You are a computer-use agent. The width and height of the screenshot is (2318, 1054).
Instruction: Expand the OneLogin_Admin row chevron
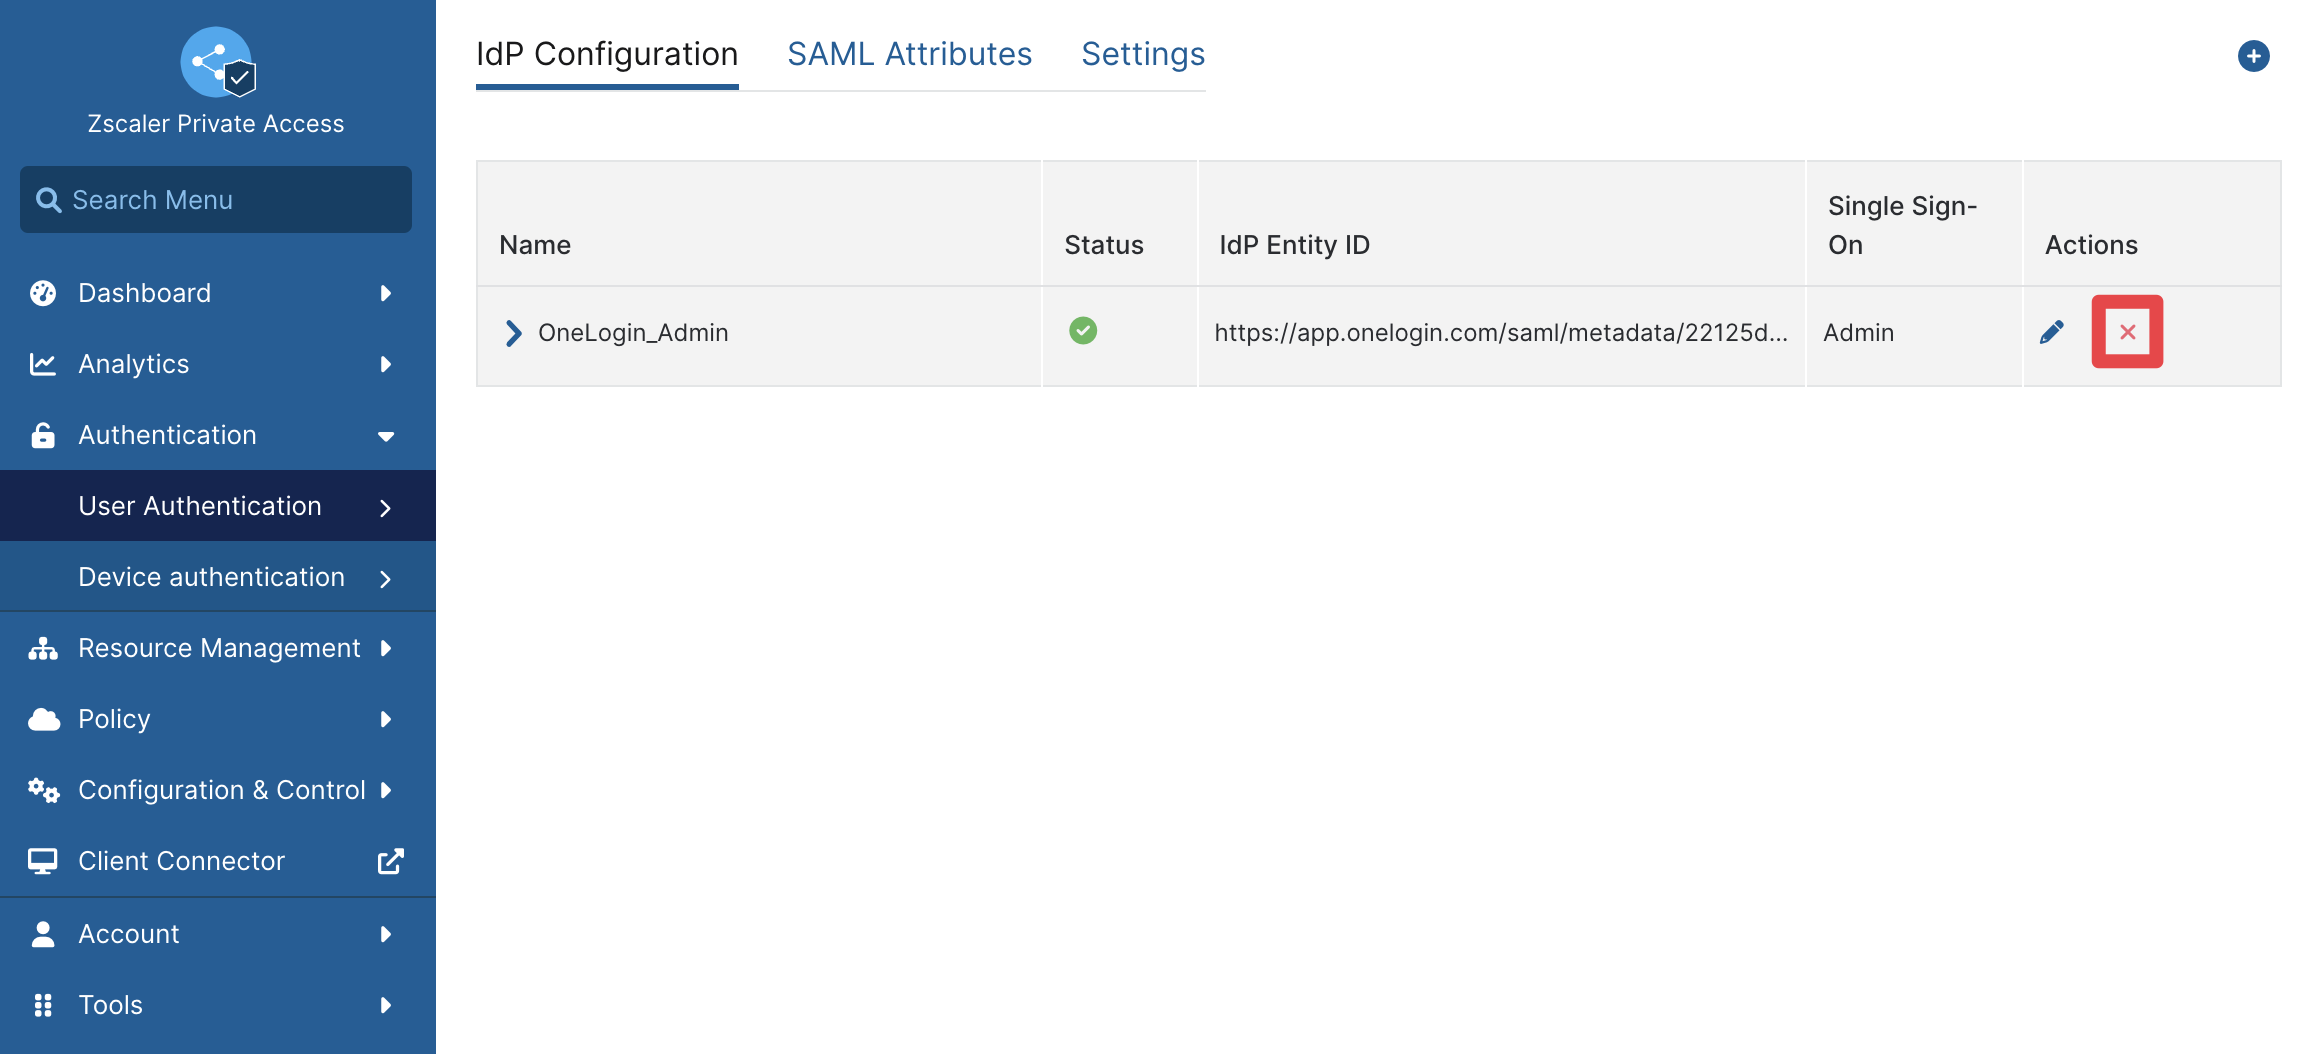coord(513,333)
